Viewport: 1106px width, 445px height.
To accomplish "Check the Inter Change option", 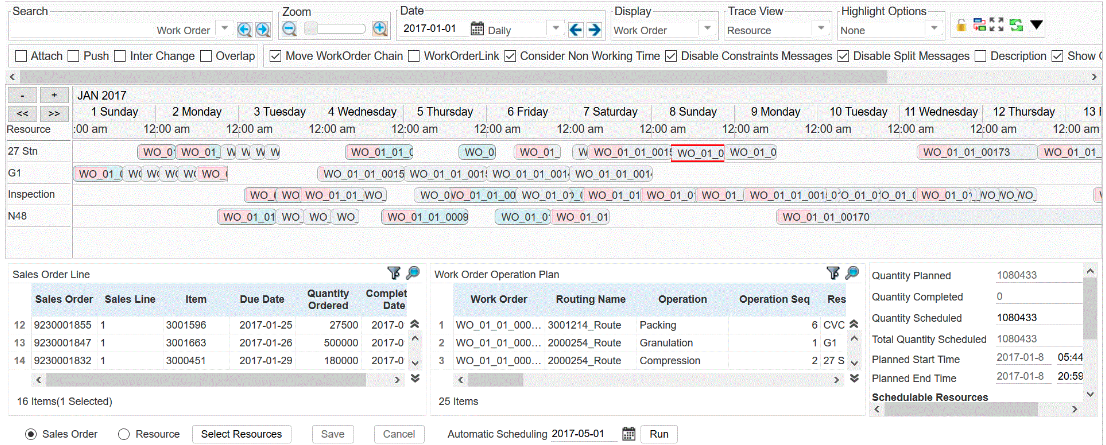I will tap(120, 56).
